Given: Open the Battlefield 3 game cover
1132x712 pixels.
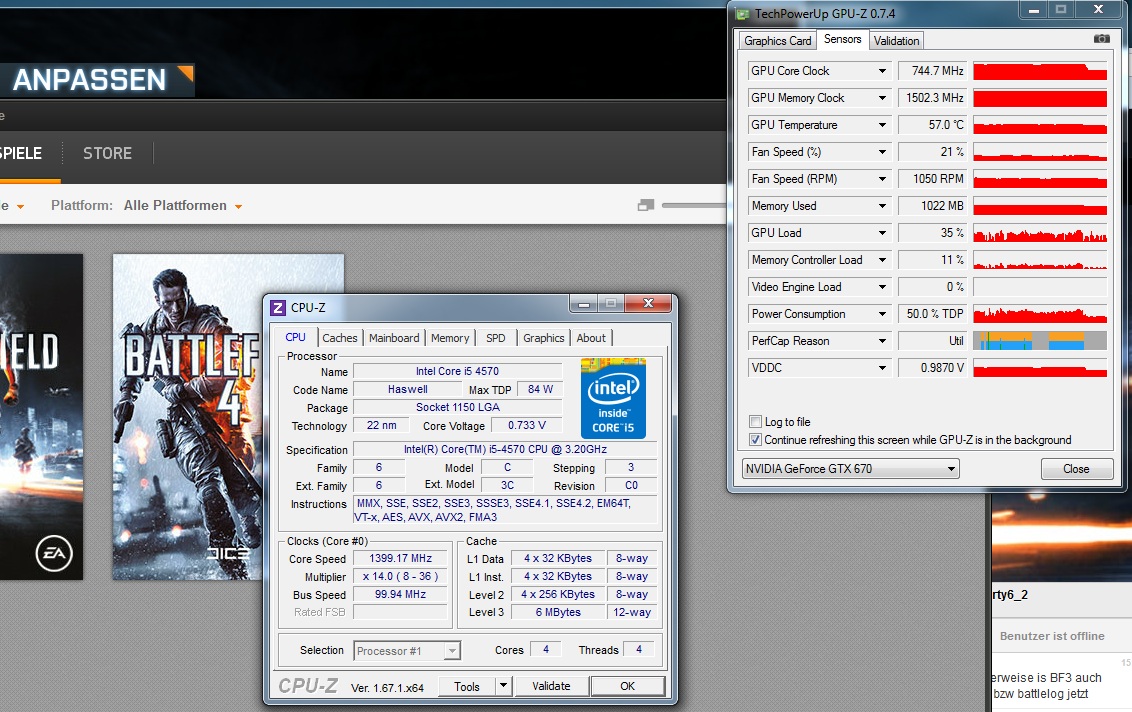Looking at the screenshot, I should click(x=41, y=417).
